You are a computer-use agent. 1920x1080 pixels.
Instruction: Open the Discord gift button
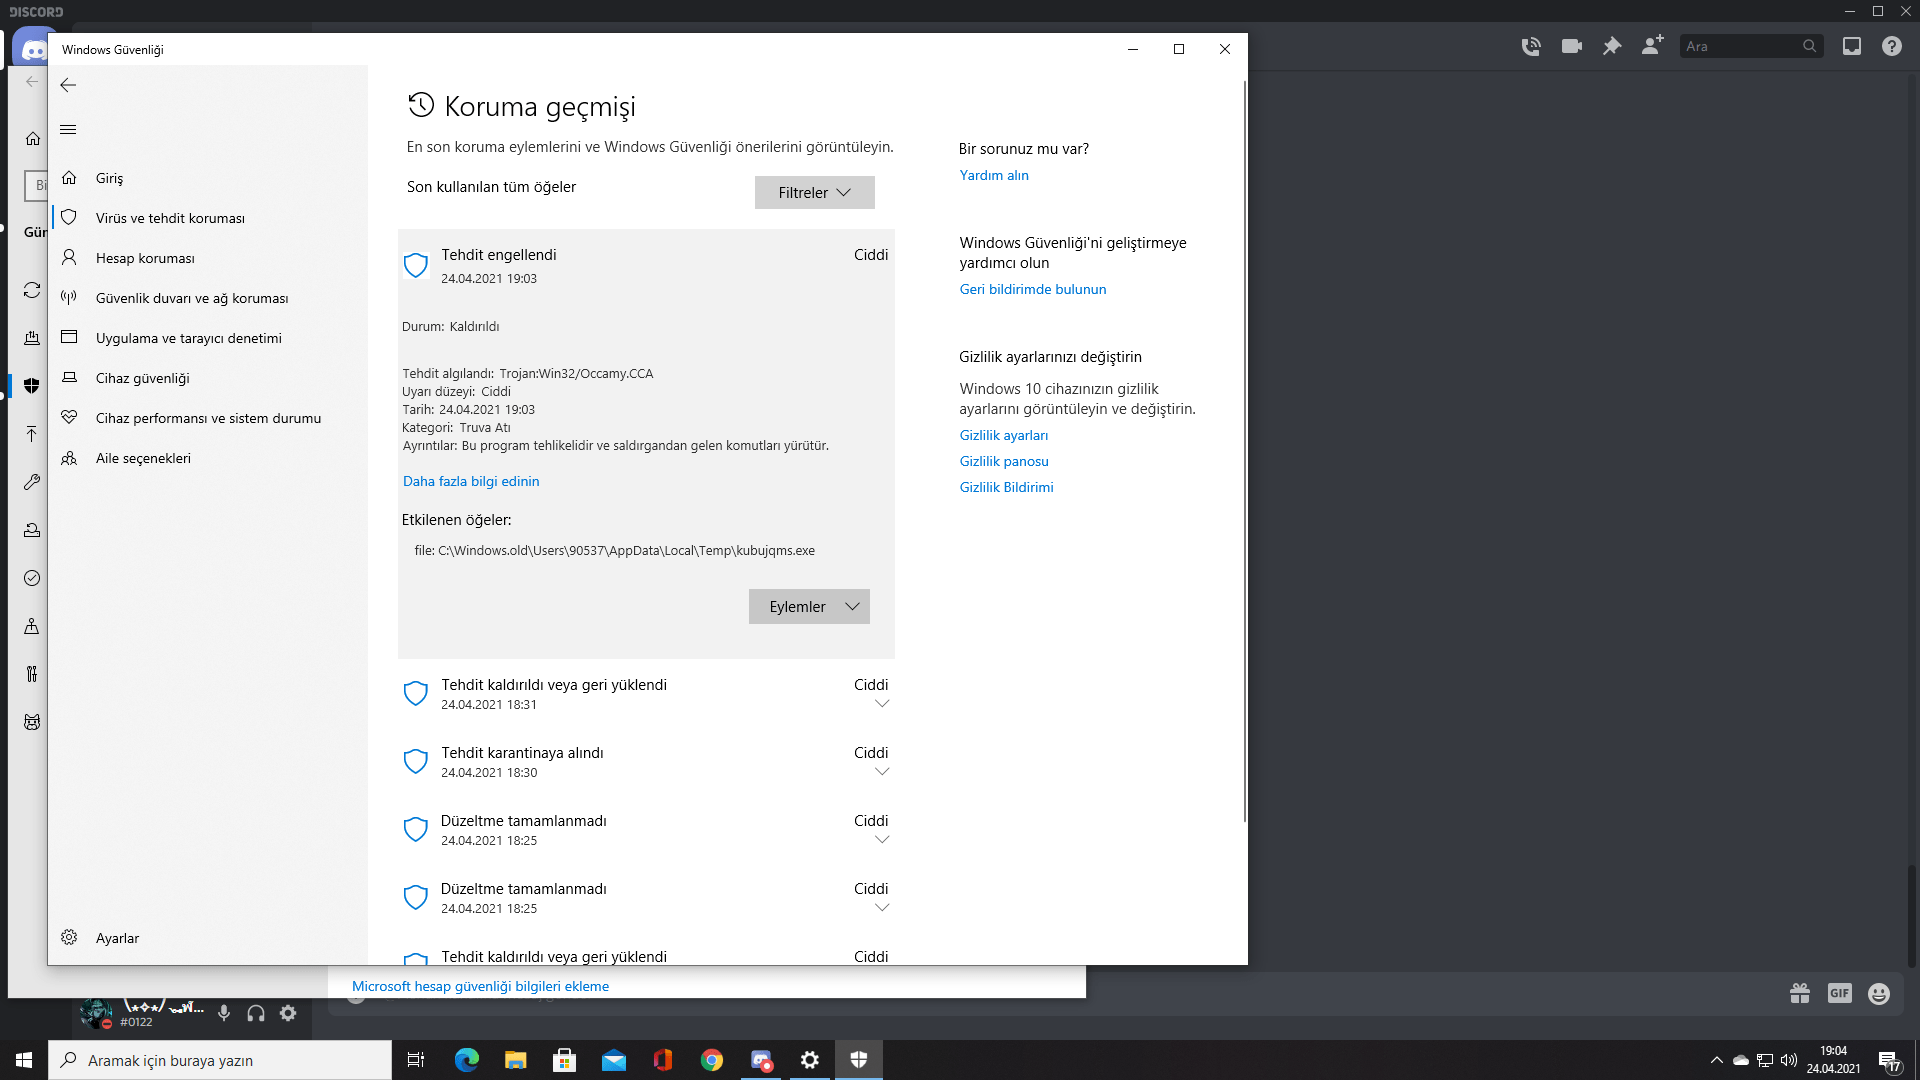[1800, 993]
